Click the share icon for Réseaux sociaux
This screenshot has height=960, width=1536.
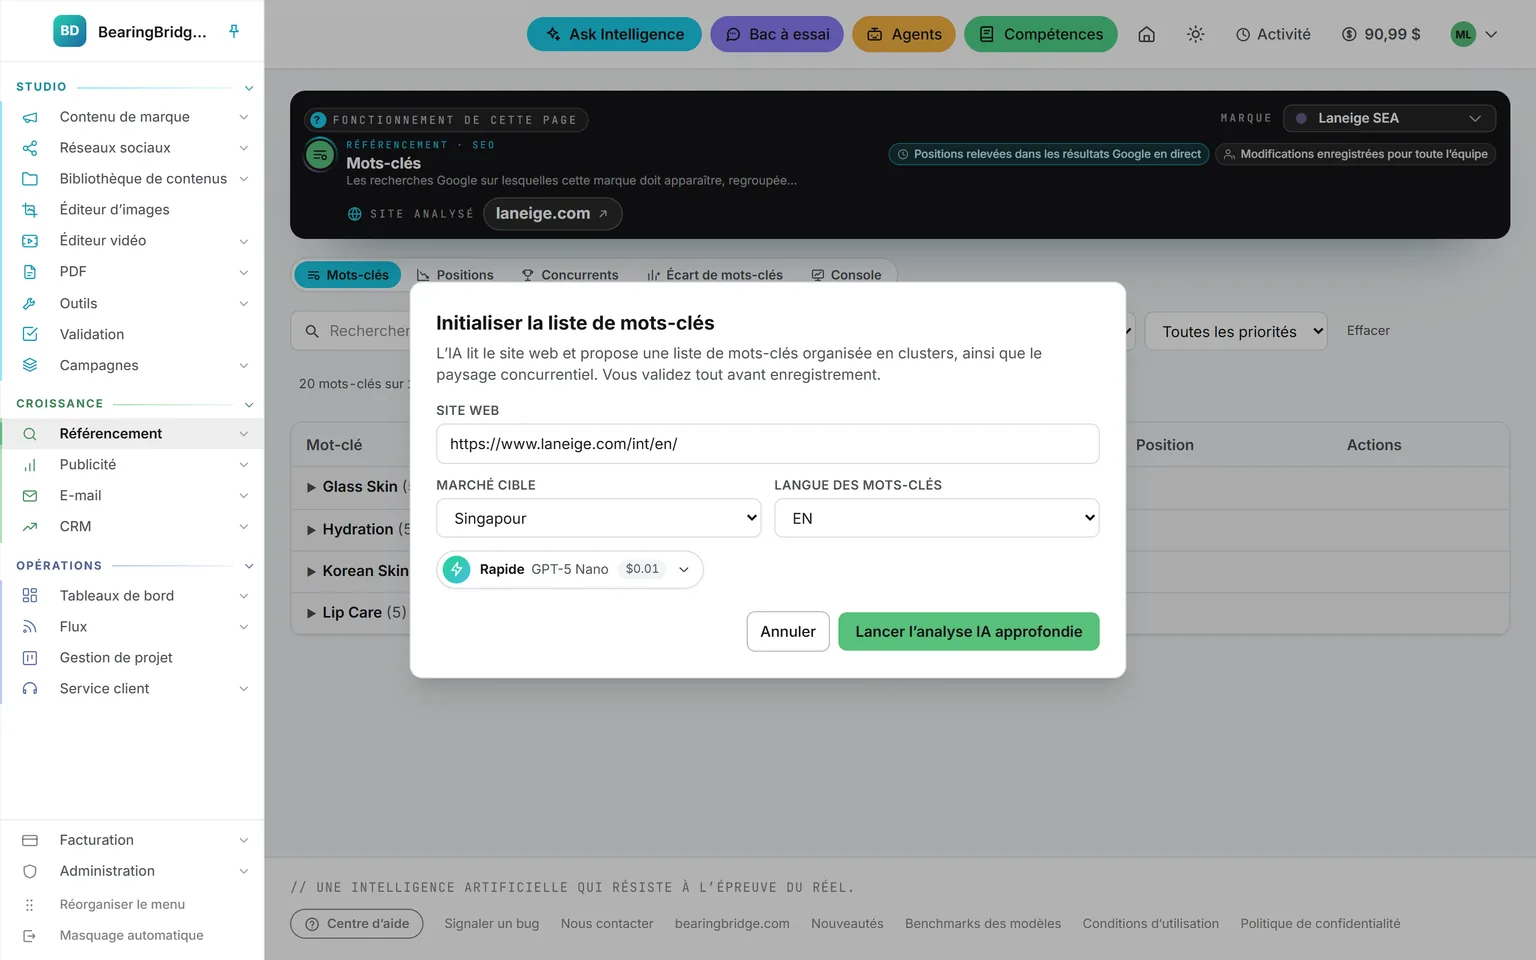click(30, 148)
